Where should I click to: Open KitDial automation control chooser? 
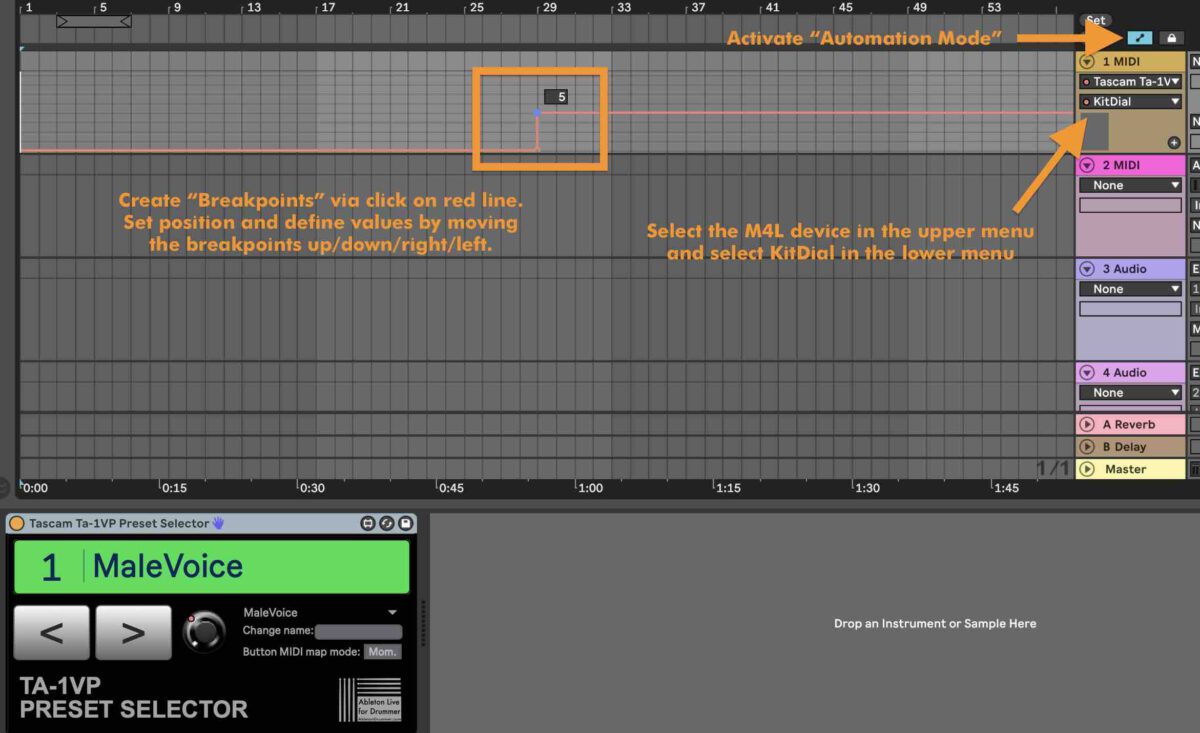click(x=1131, y=102)
